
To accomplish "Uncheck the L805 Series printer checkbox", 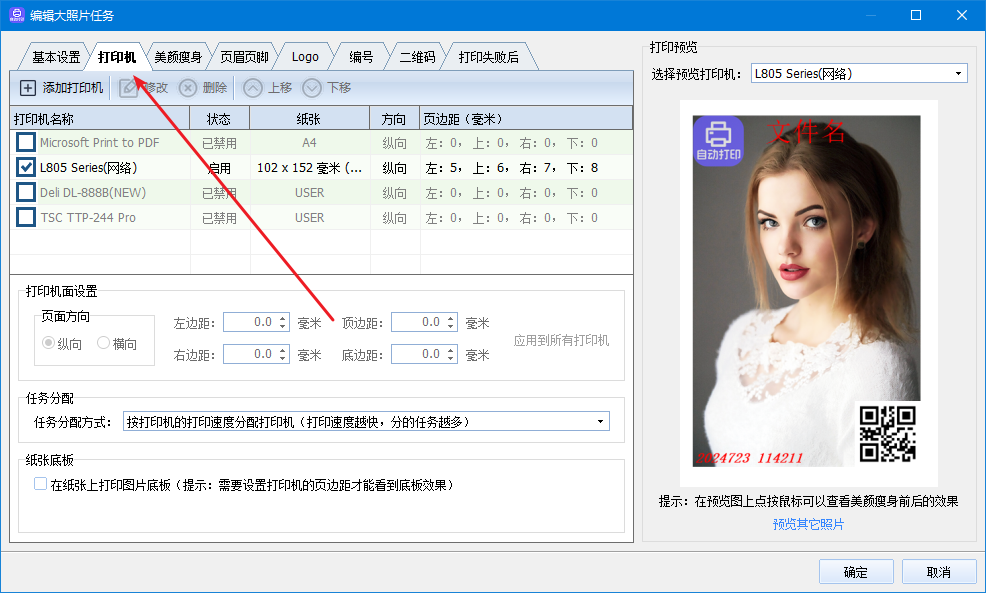I will point(26,168).
